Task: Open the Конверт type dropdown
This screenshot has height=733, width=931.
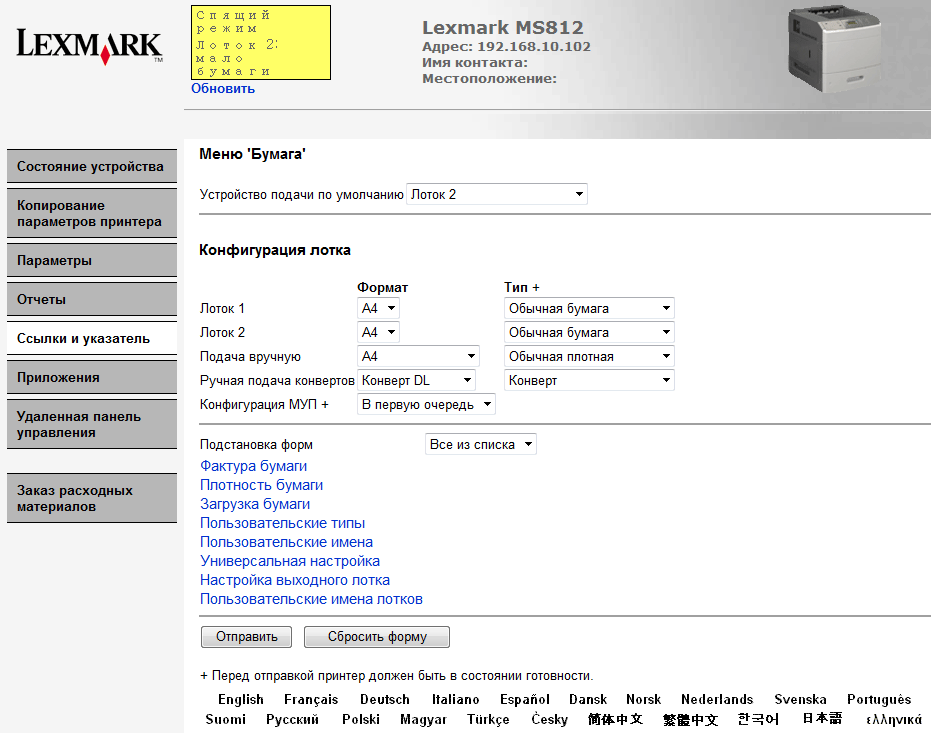Action: 589,380
